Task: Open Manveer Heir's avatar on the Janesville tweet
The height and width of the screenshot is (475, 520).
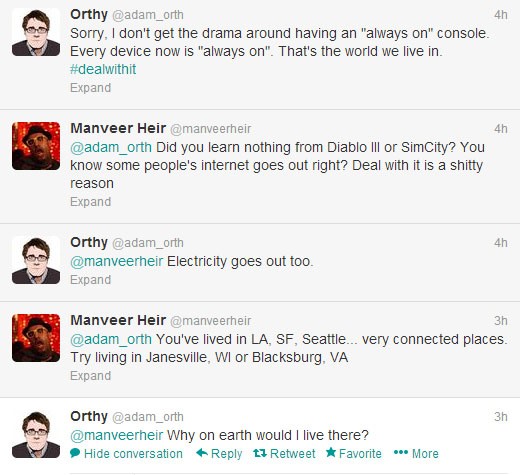Action: click(x=36, y=338)
